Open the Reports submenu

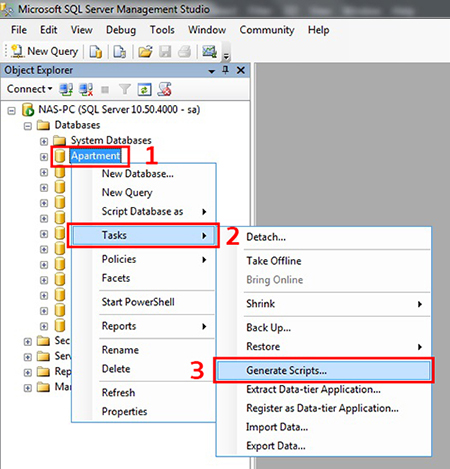tap(144, 326)
